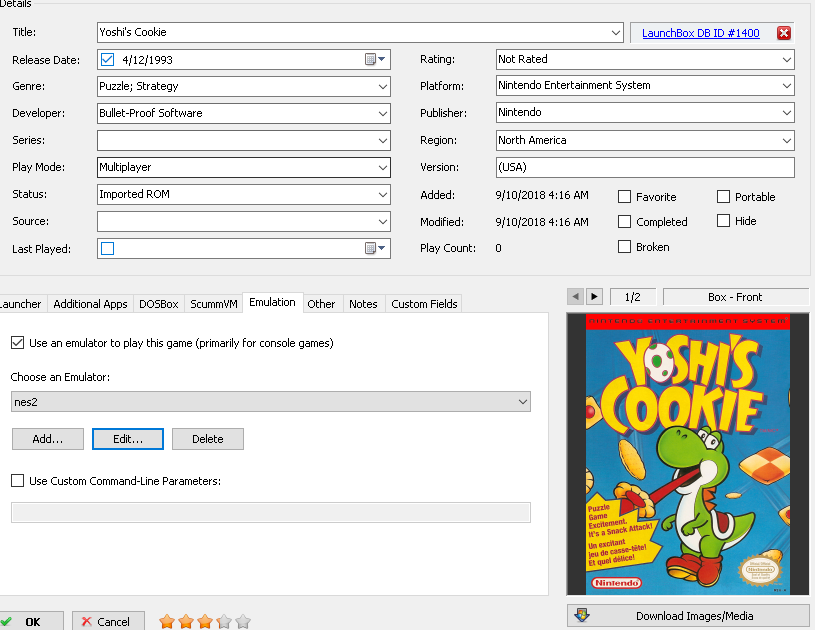Mark the game as Completed
This screenshot has height=630, width=815.
point(624,221)
